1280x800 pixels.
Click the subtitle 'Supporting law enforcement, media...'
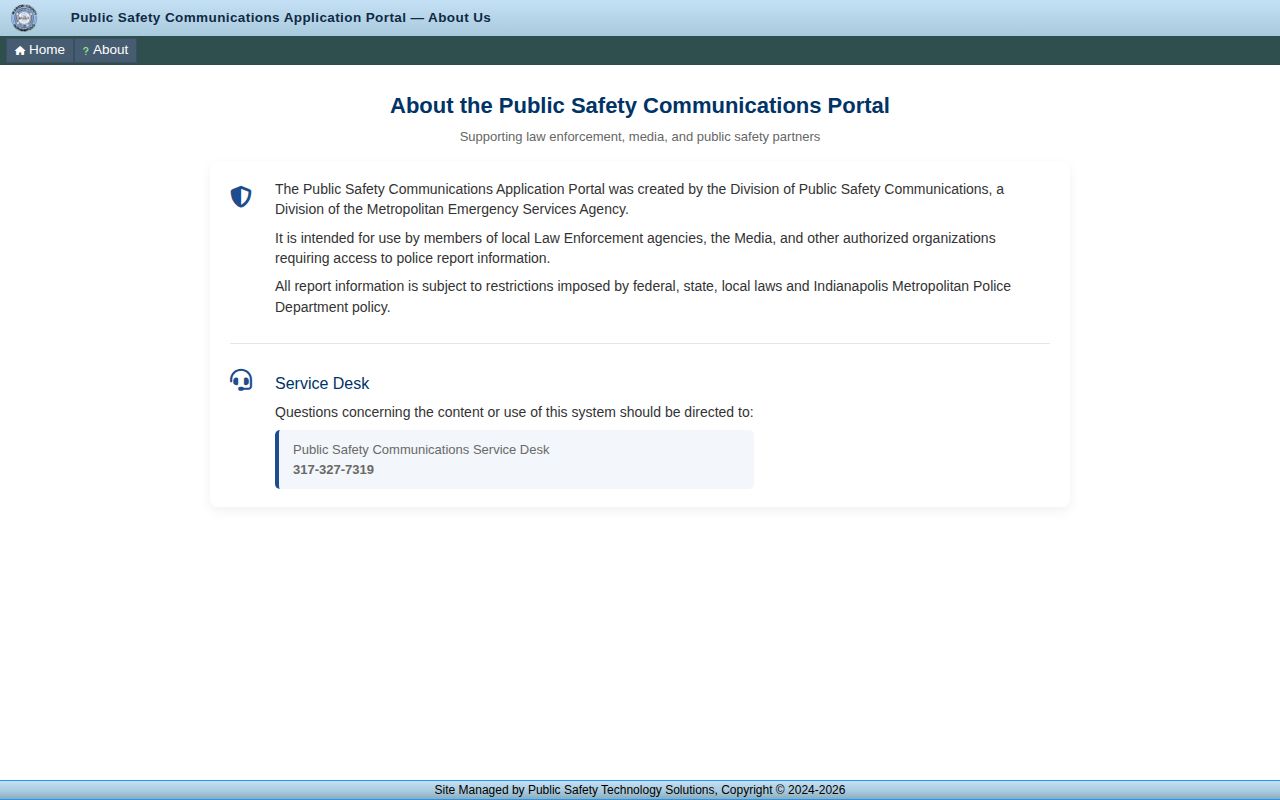[640, 137]
